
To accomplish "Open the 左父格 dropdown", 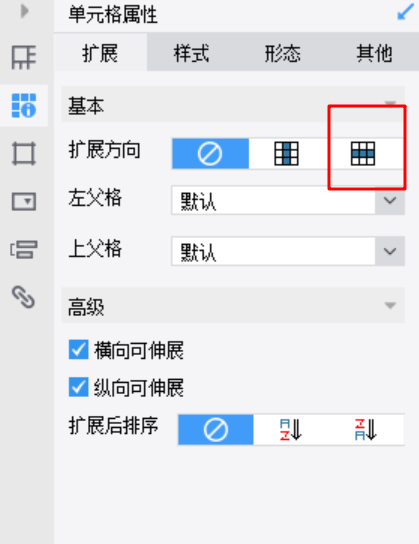I will point(288,200).
